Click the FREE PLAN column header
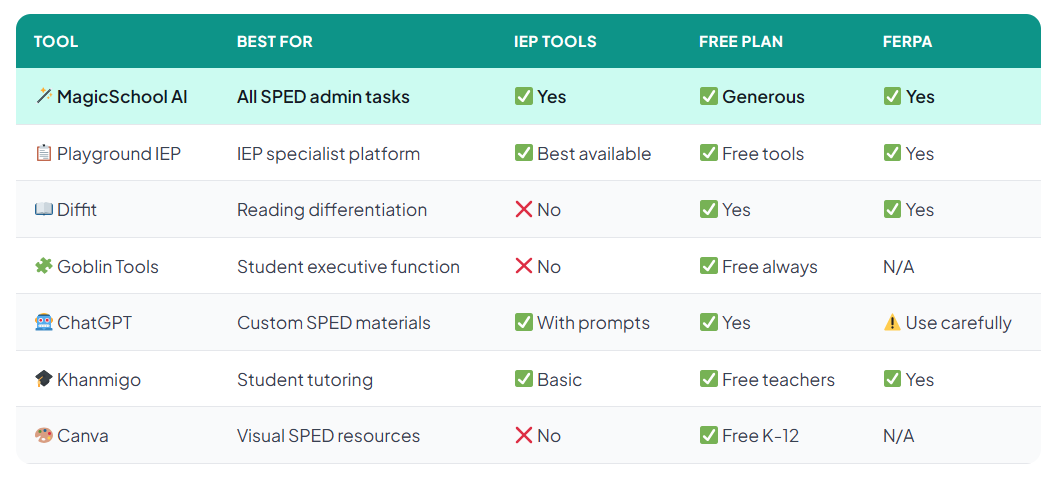 point(741,41)
